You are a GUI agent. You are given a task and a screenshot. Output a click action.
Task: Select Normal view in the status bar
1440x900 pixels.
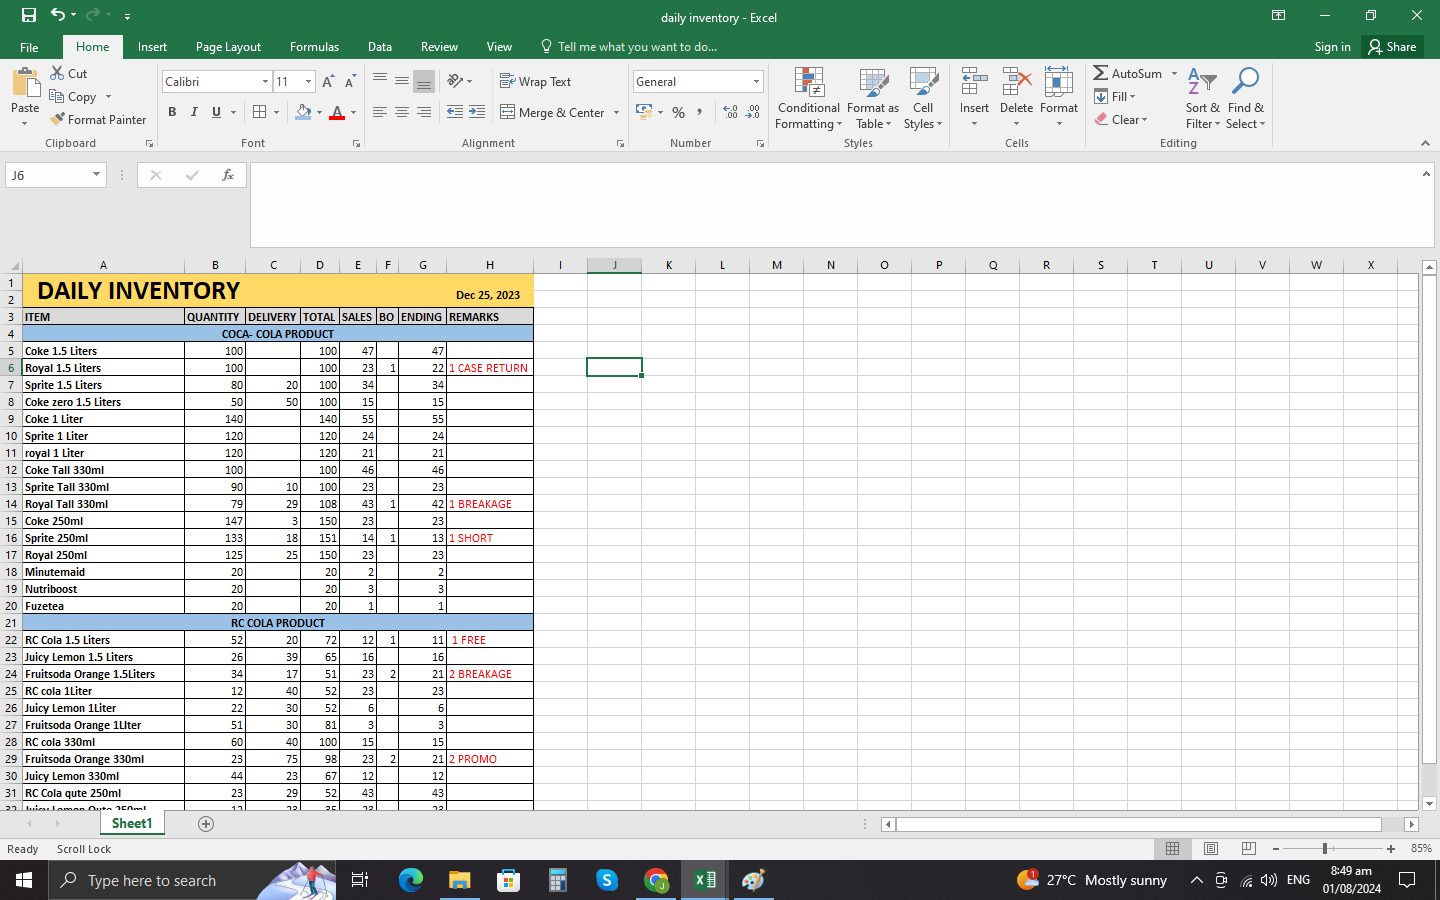(x=1173, y=849)
